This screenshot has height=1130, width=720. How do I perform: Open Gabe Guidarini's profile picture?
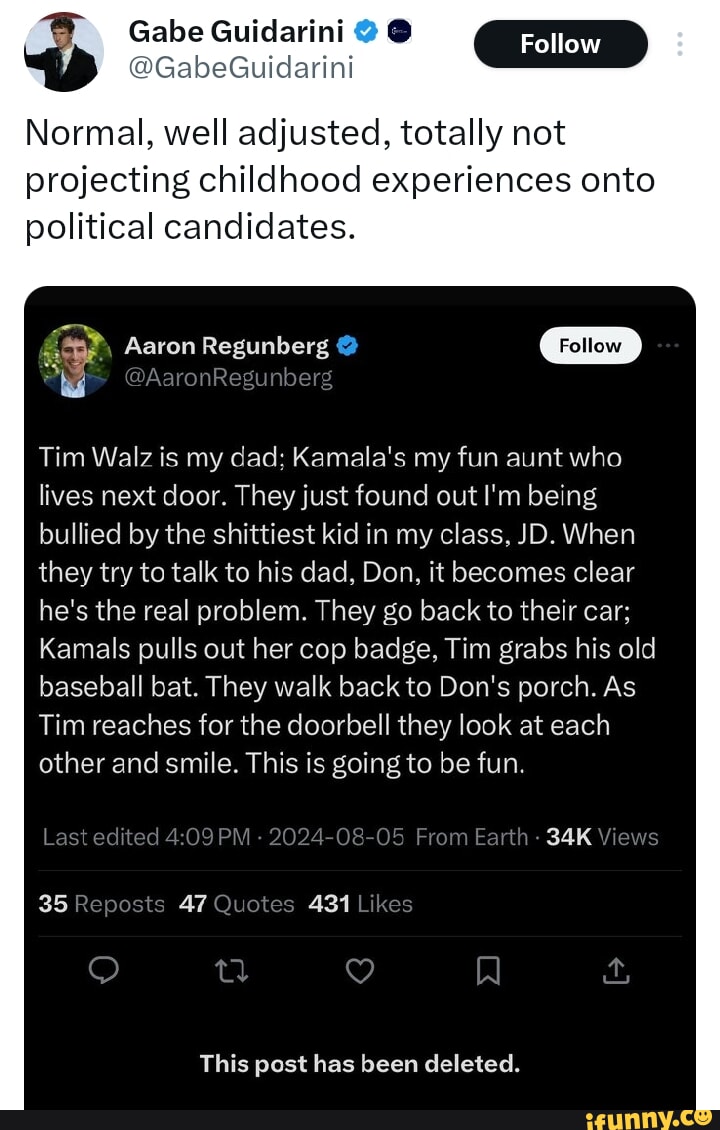(62, 50)
